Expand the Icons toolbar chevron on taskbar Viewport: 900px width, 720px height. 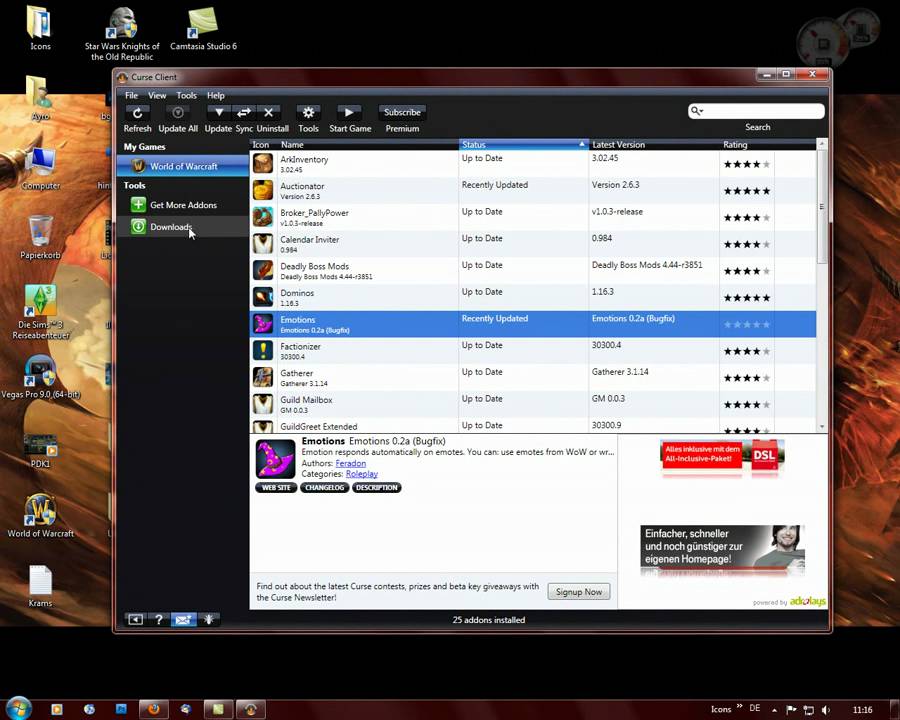[739, 706]
